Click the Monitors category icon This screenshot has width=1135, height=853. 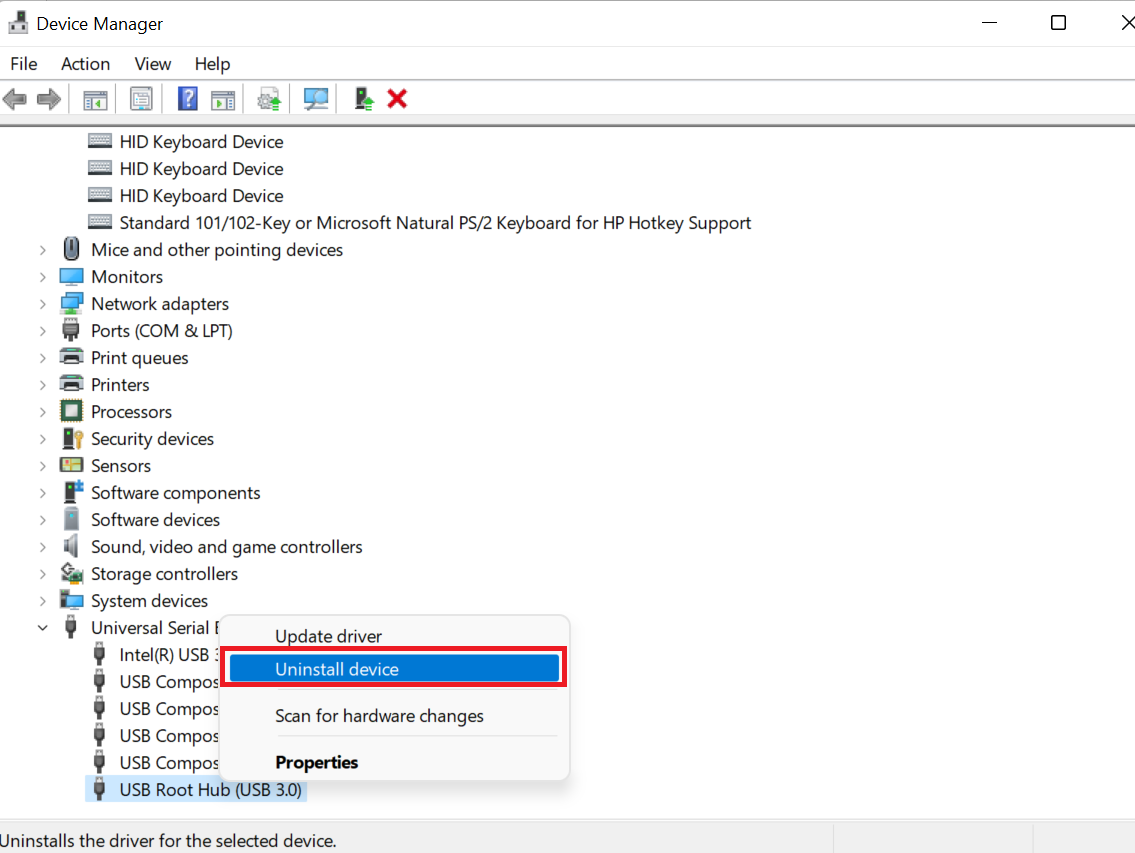(x=71, y=277)
